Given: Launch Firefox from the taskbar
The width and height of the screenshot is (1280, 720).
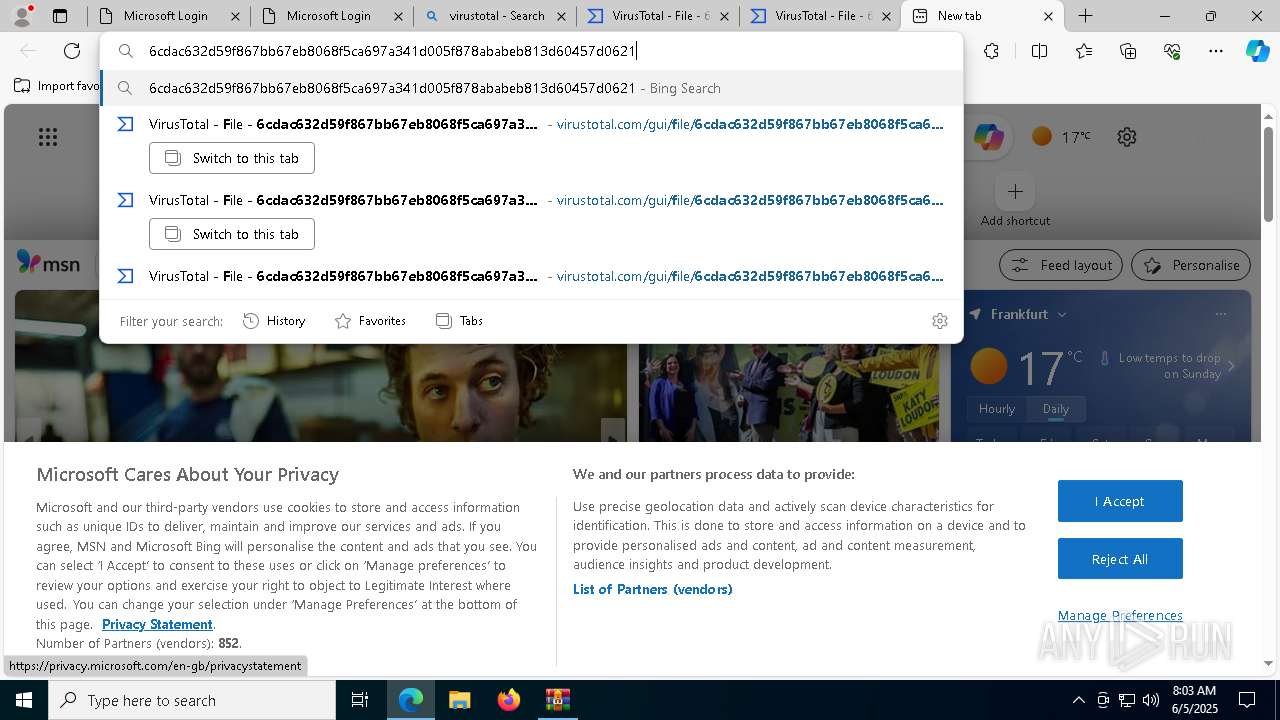Looking at the screenshot, I should 508,700.
